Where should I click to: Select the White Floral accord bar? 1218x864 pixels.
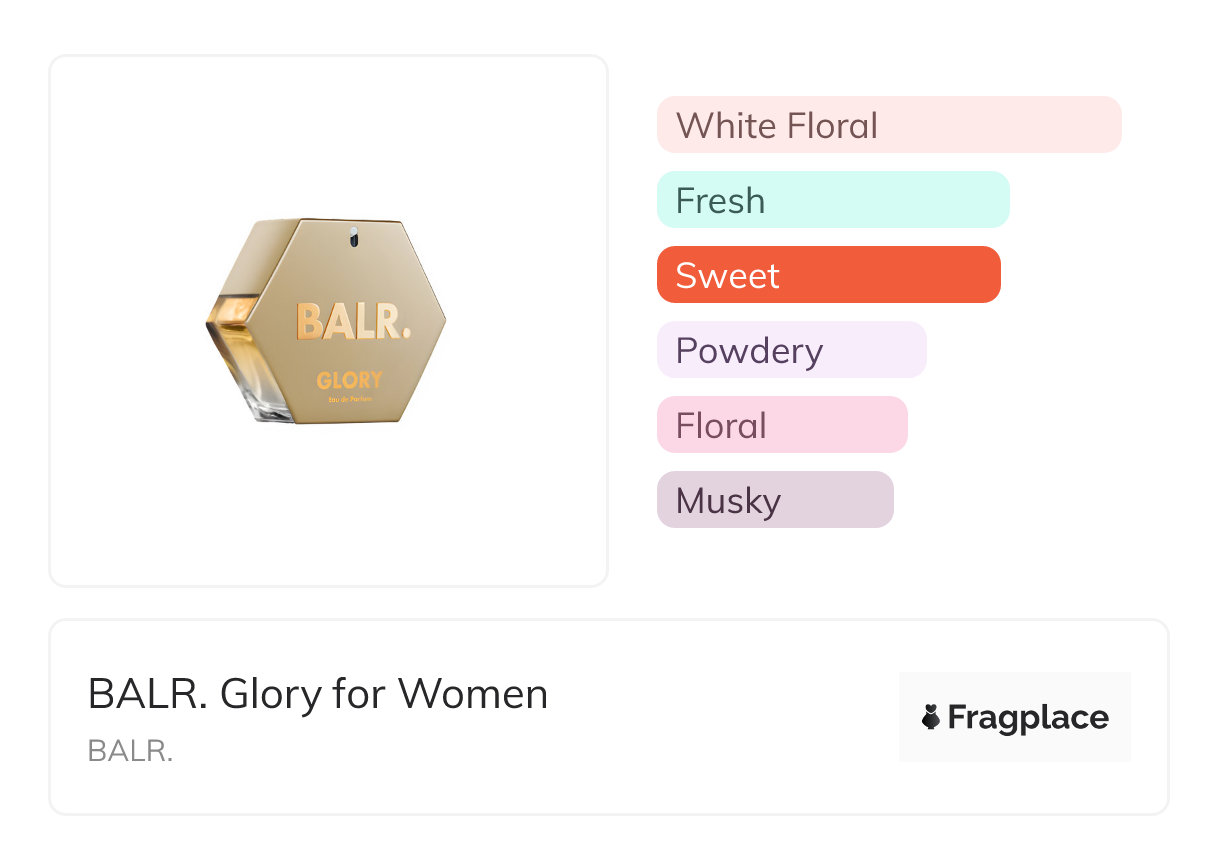pyautogui.click(x=888, y=125)
